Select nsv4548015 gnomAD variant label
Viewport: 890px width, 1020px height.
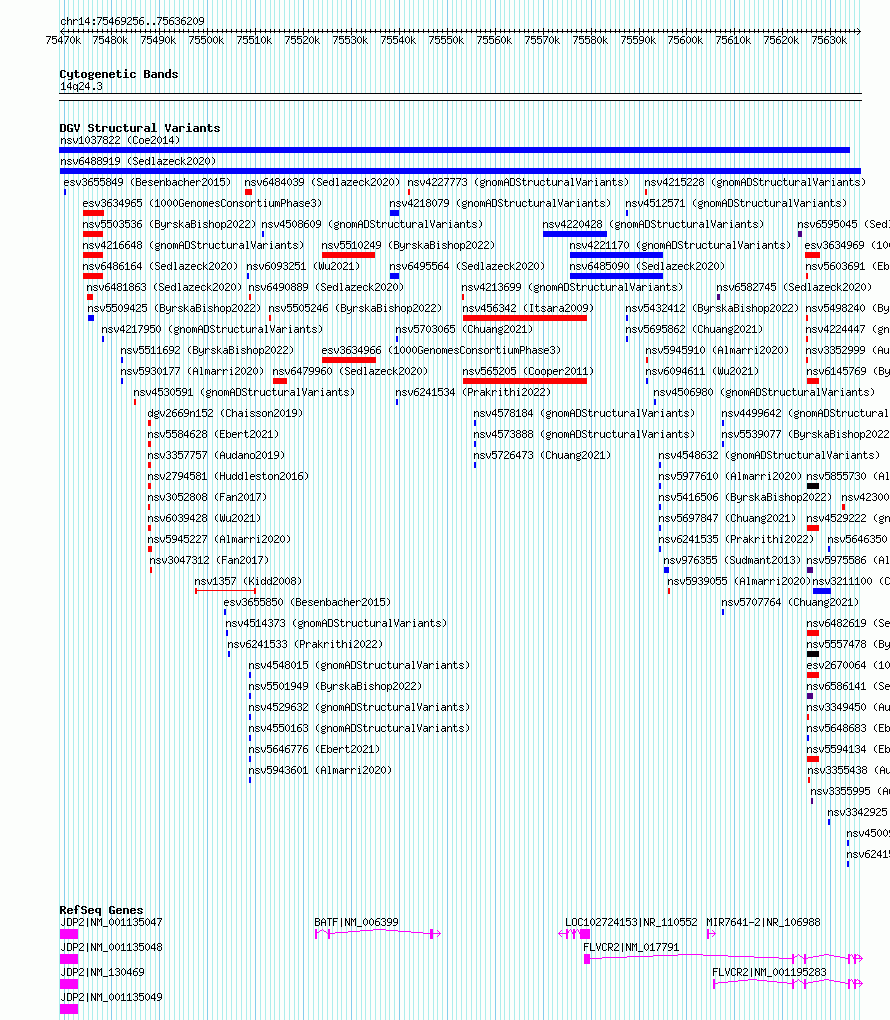(x=359, y=665)
